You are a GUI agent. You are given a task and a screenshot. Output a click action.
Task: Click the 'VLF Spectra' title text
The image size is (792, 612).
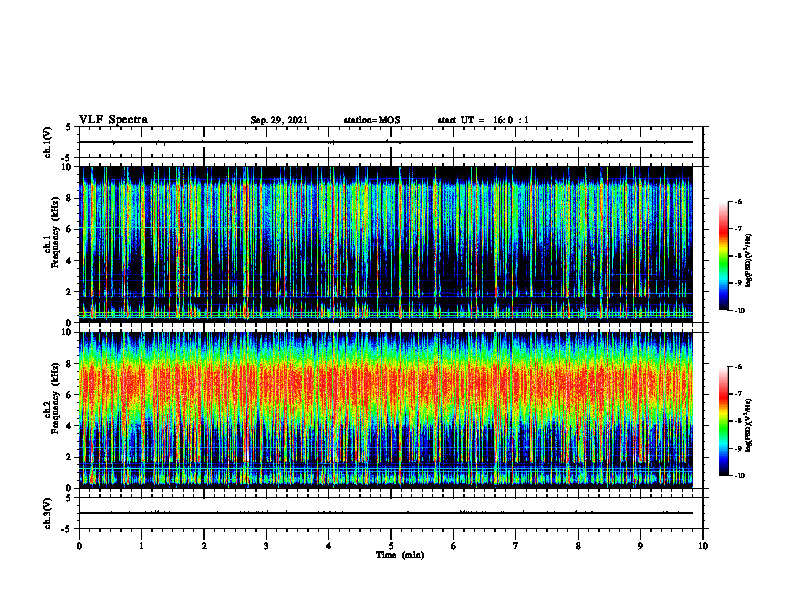[113, 120]
